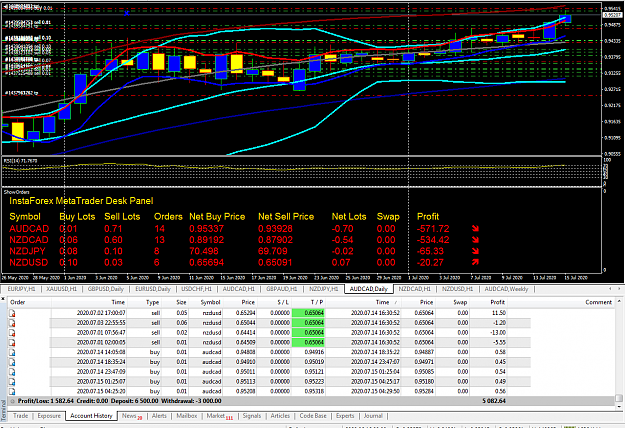Open the NZDCAD,H1 chart tab
625x428 pixels.
[x=414, y=289]
